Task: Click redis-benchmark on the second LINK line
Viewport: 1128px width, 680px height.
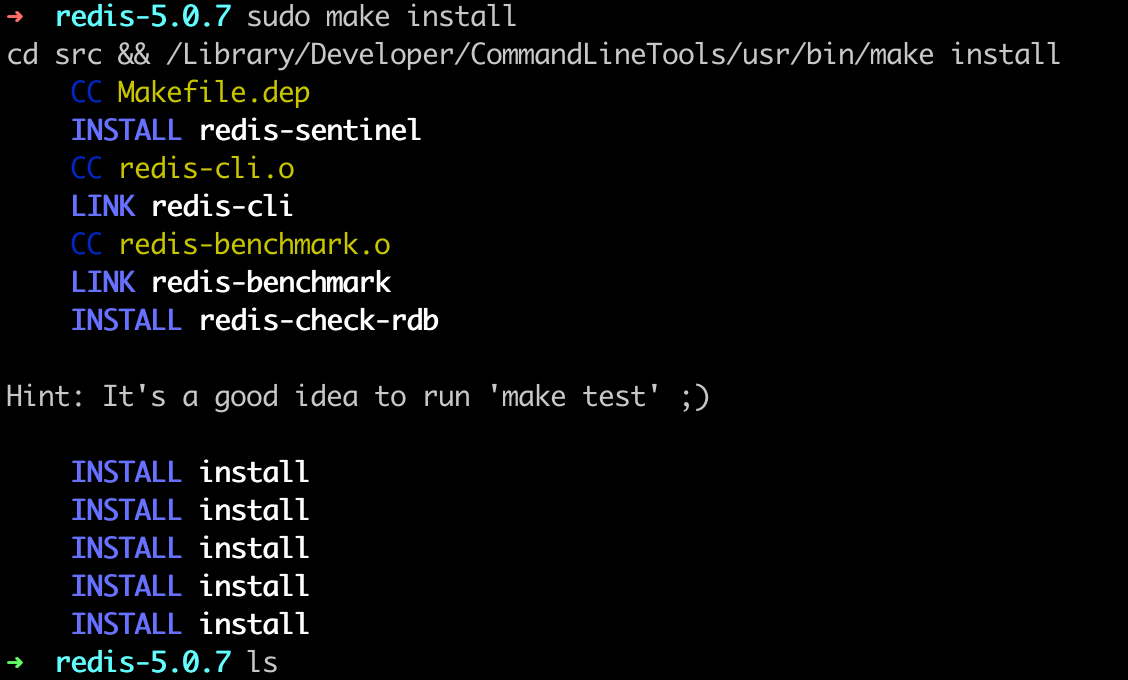Action: 271,282
